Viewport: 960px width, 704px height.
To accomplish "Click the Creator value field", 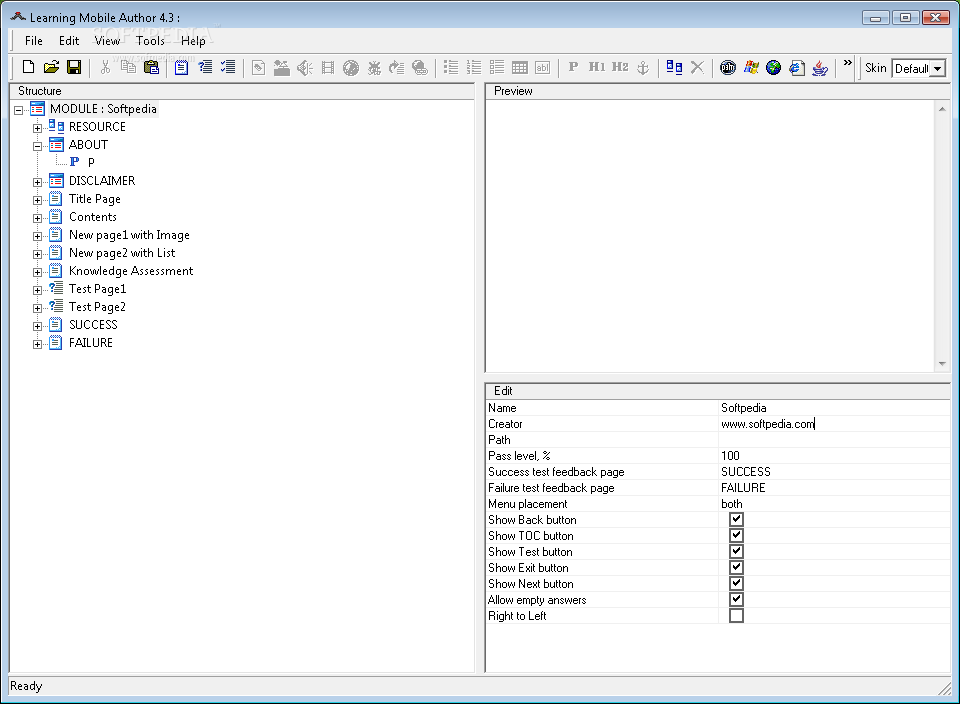I will (x=834, y=424).
